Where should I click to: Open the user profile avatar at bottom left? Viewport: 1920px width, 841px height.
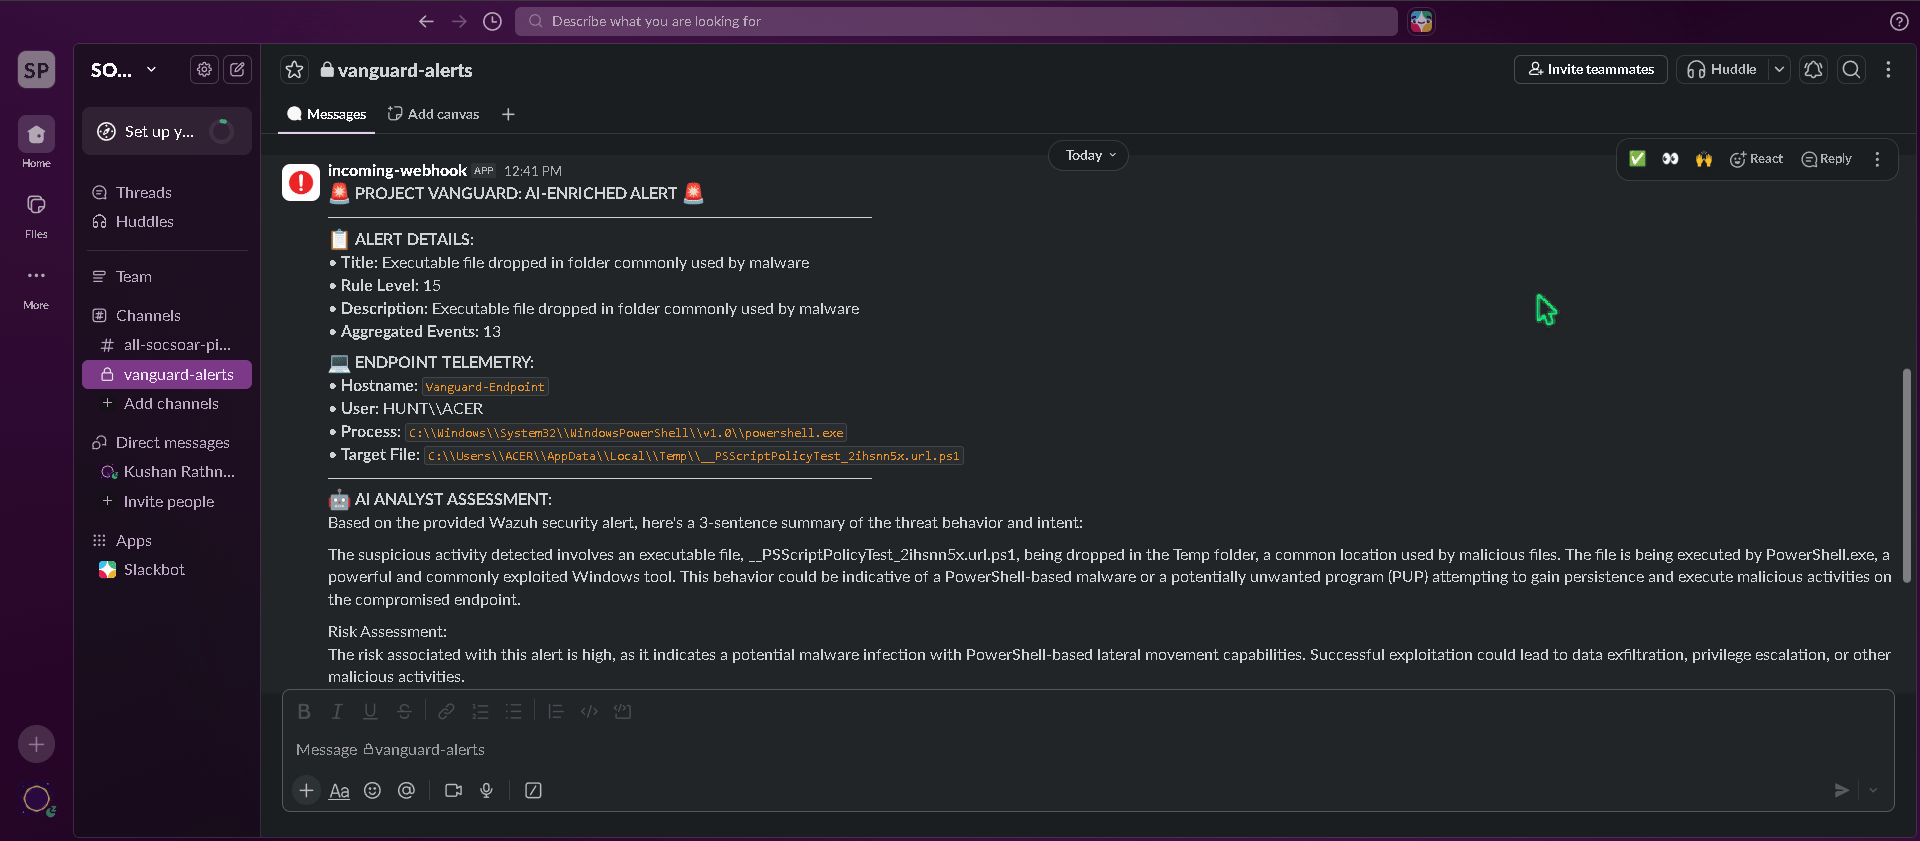37,799
